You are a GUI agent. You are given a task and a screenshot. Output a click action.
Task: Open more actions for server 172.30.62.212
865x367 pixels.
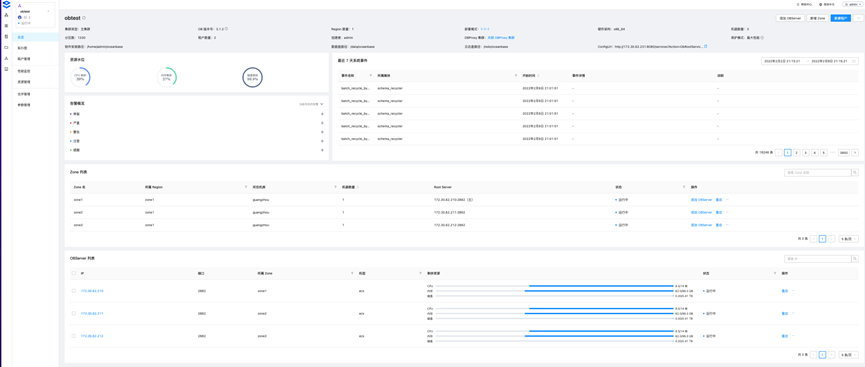pos(794,336)
